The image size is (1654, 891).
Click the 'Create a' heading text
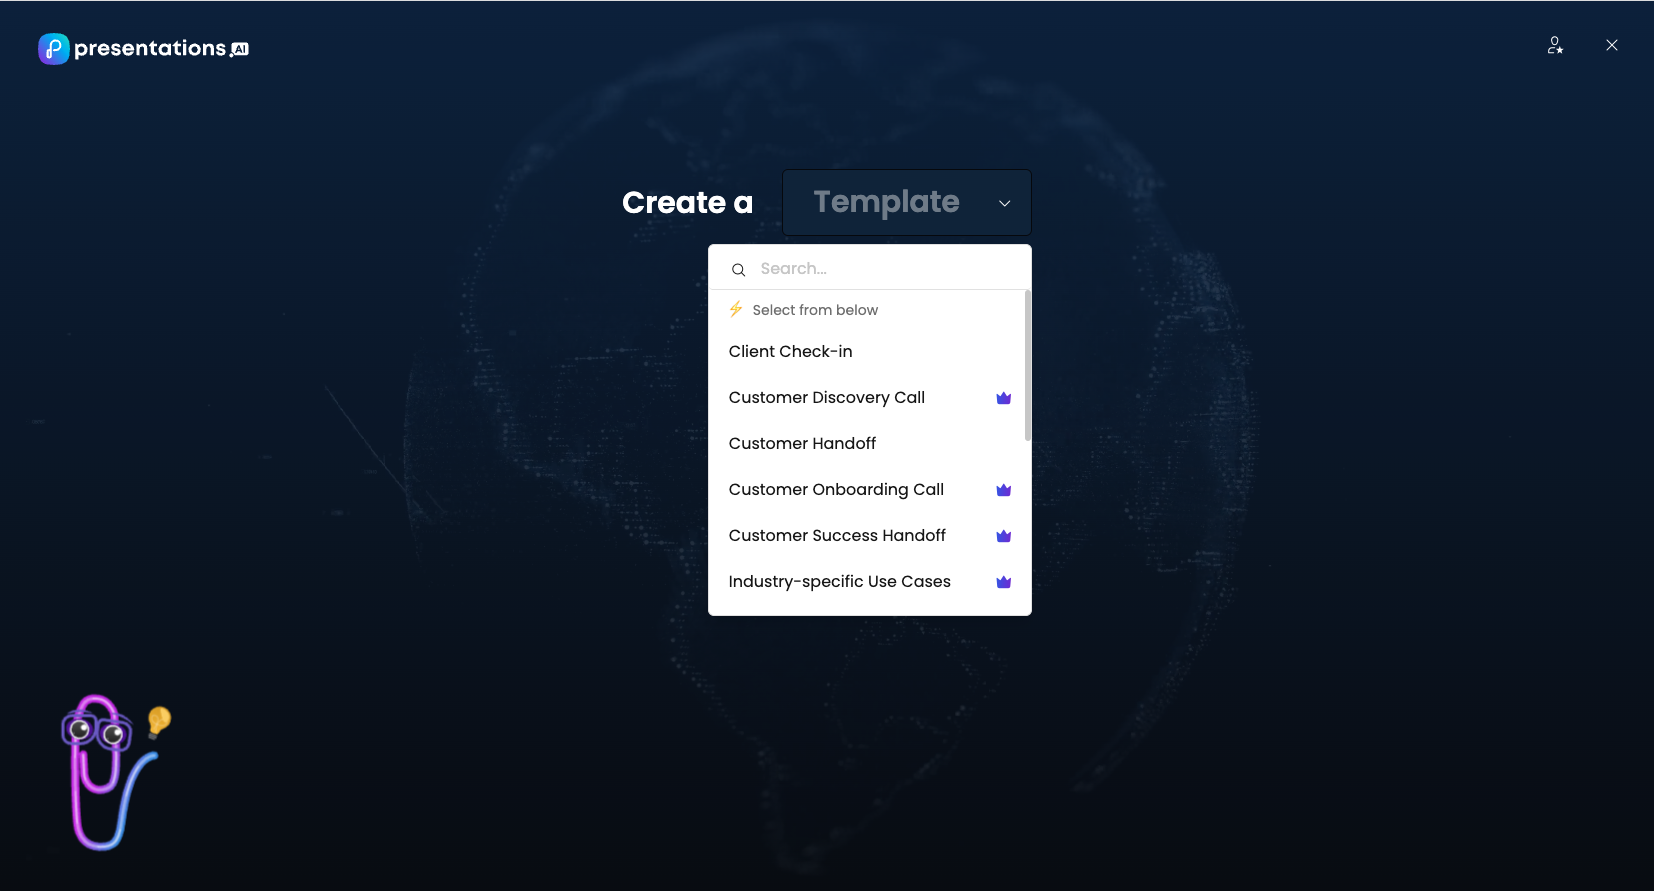687,203
